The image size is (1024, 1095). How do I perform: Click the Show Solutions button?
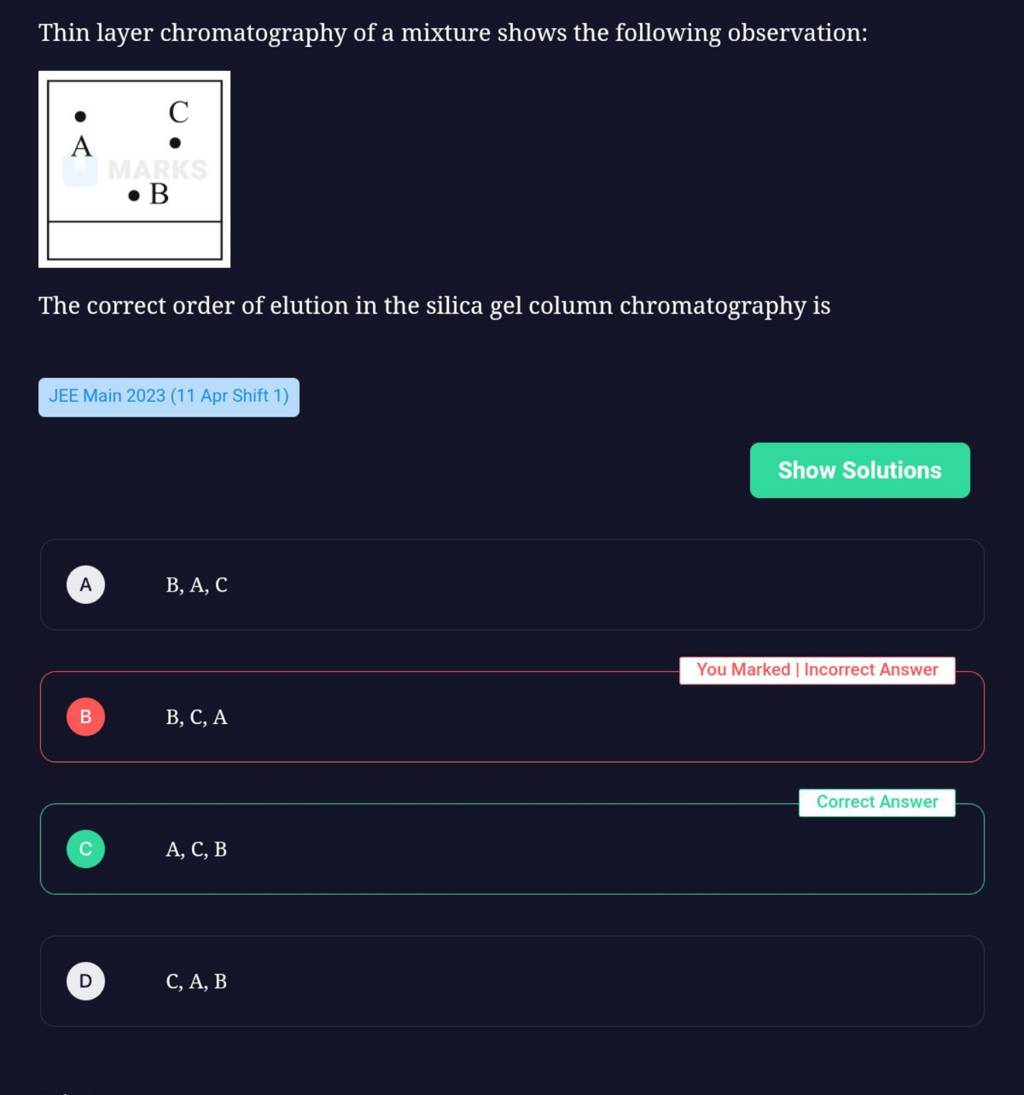[859, 470]
